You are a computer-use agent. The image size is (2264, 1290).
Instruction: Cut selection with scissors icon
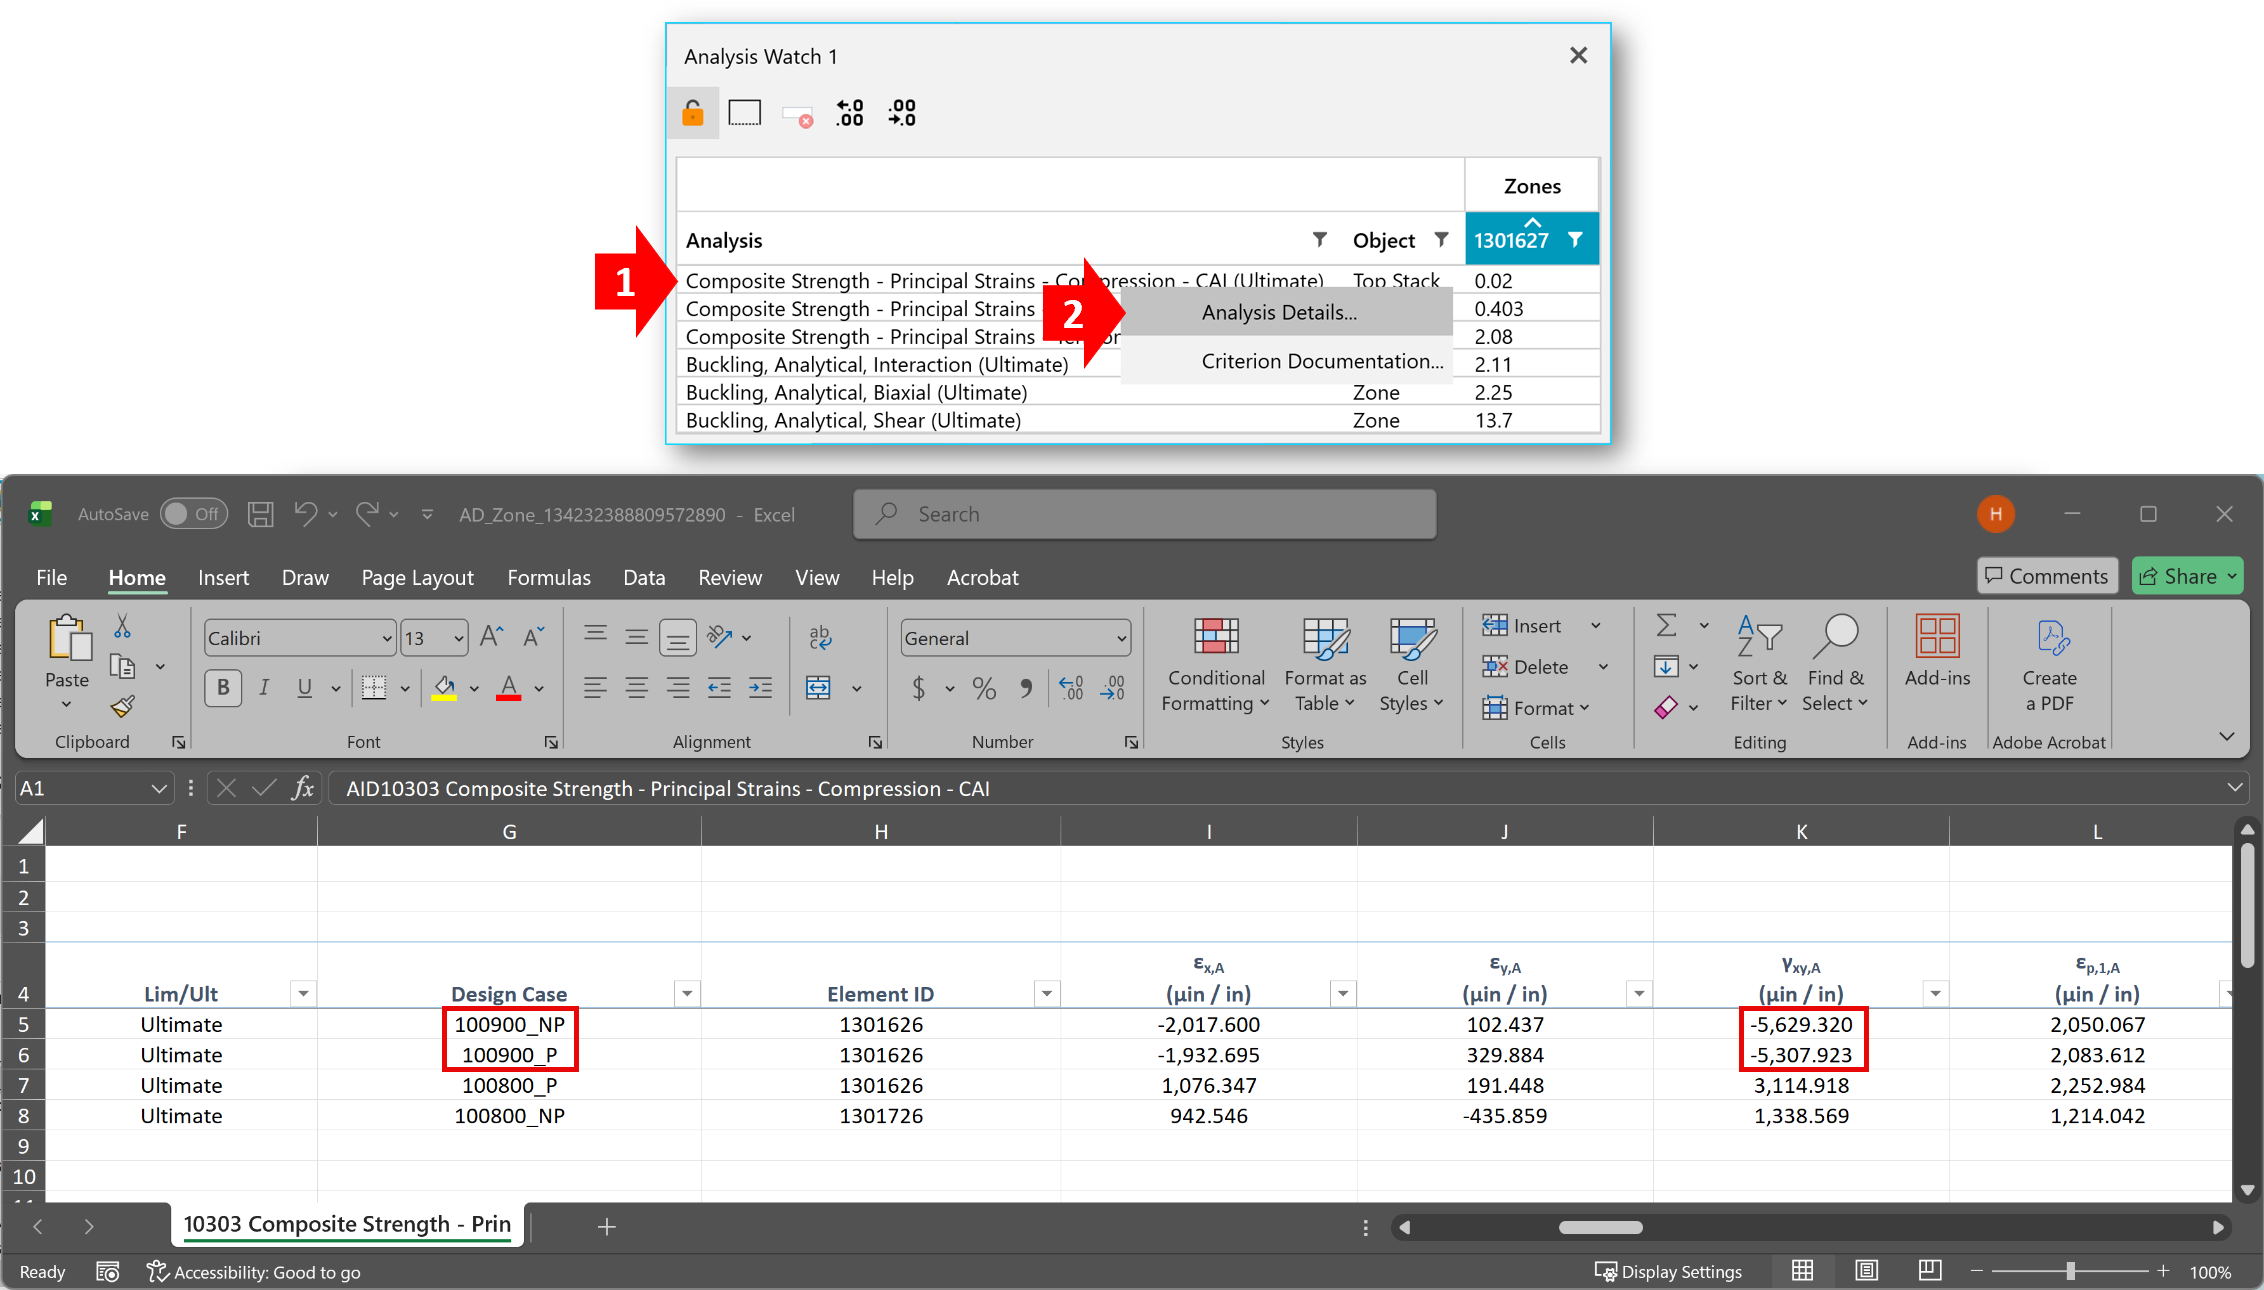[x=122, y=627]
